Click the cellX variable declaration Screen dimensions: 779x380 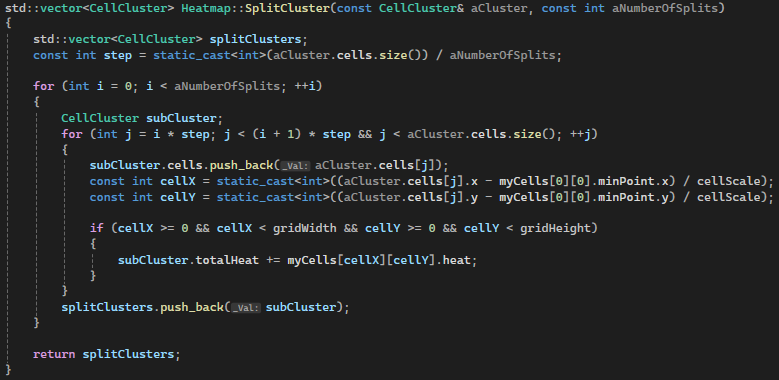pyautogui.click(x=174, y=181)
